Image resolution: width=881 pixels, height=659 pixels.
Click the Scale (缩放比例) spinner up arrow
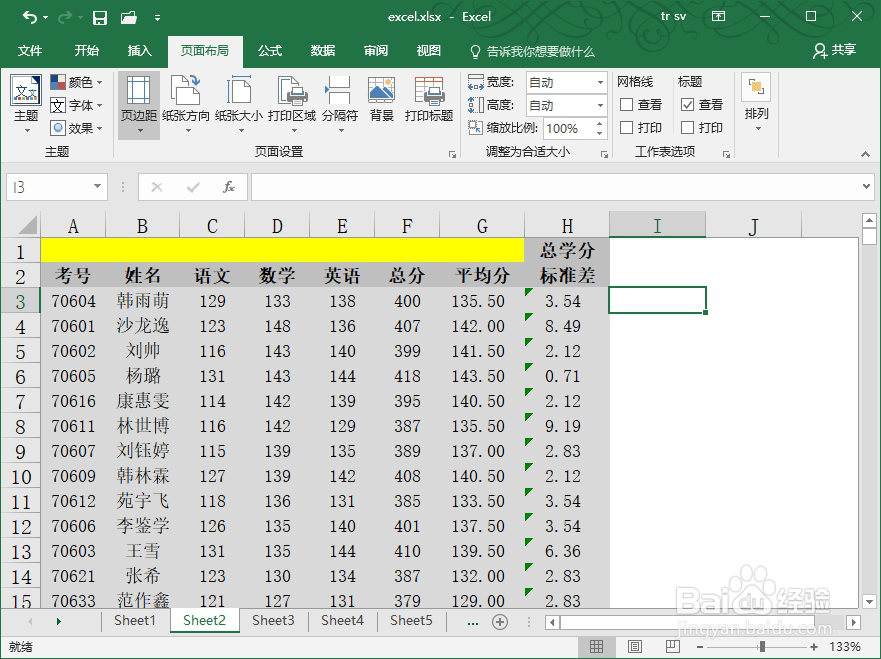pos(600,124)
